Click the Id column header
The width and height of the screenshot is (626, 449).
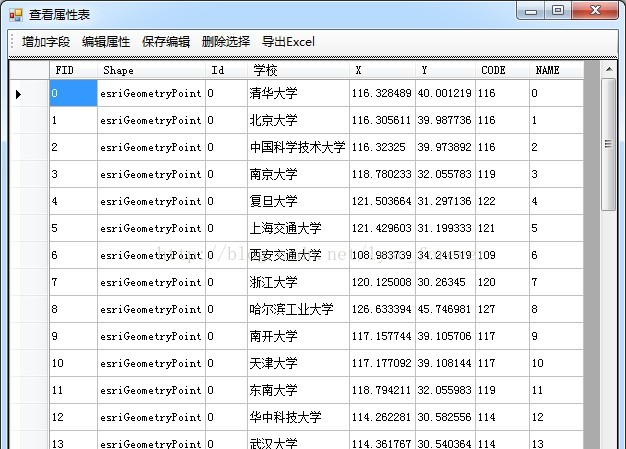click(226, 70)
